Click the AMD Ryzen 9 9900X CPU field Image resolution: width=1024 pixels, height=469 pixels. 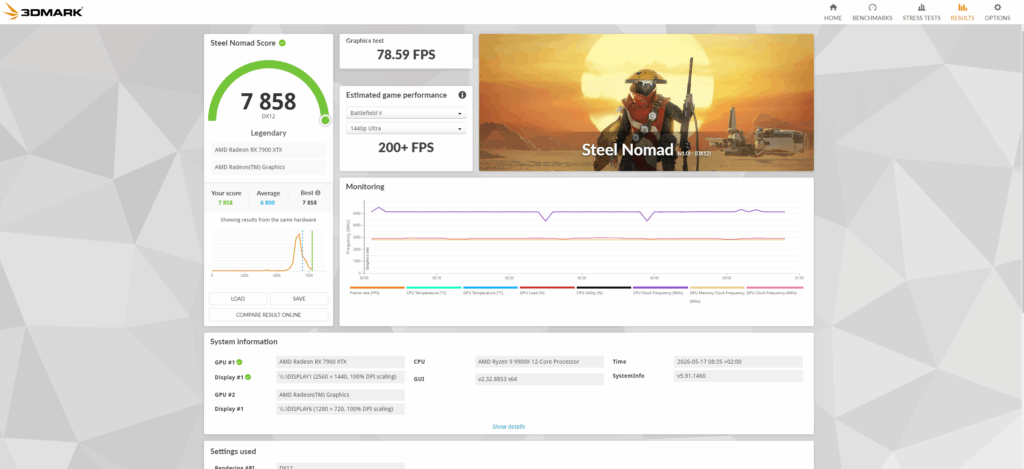539,362
